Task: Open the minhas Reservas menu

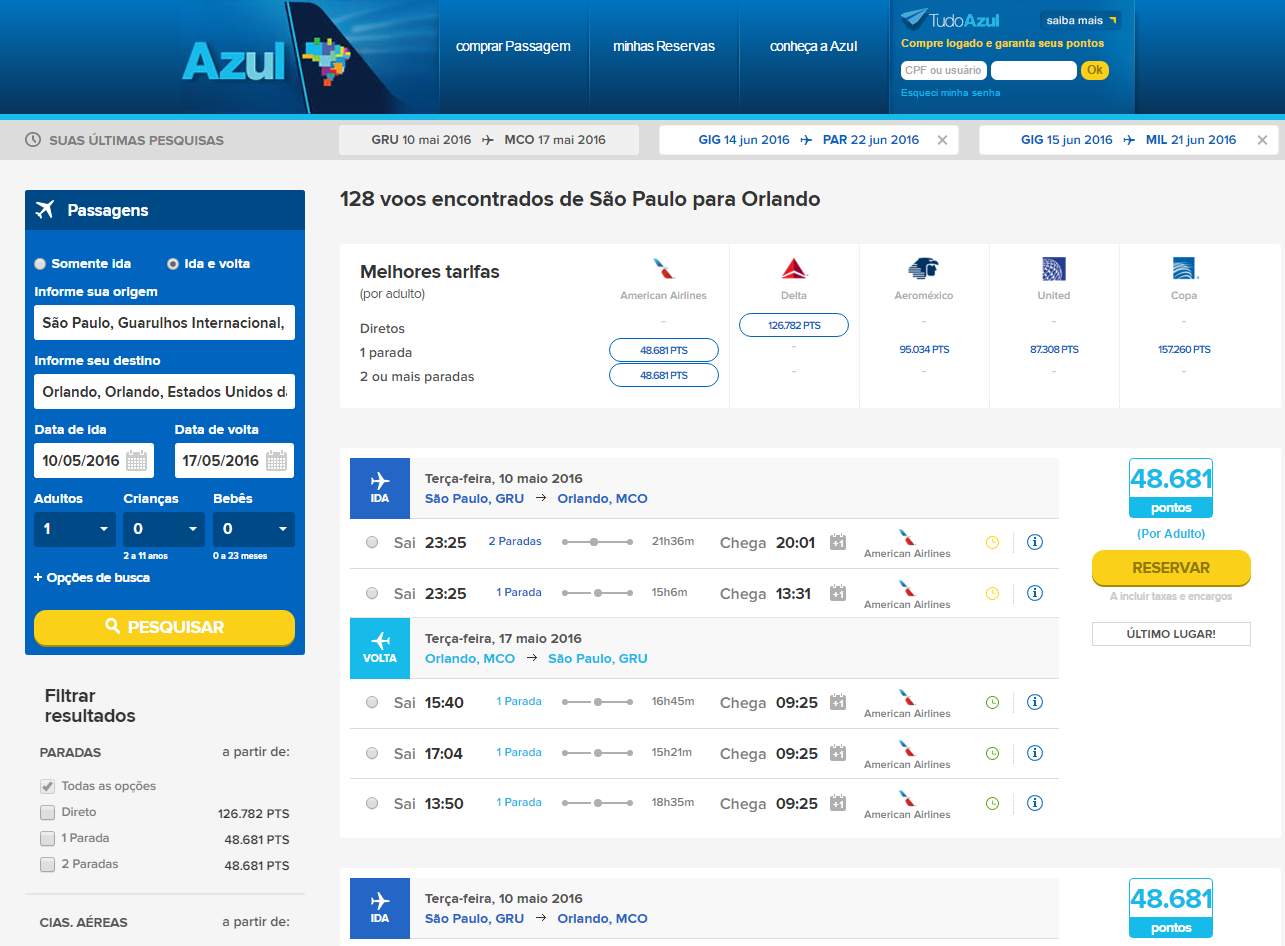Action: [x=664, y=46]
